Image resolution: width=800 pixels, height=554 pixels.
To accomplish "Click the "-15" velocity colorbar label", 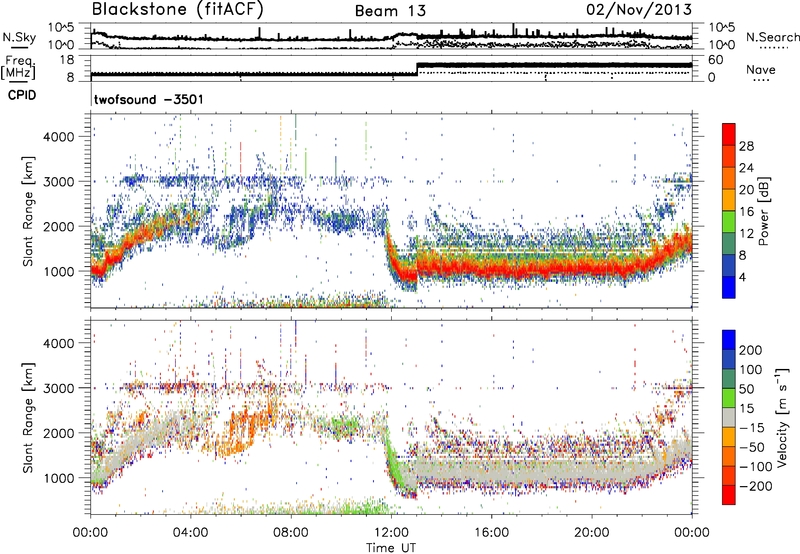I will [751, 427].
